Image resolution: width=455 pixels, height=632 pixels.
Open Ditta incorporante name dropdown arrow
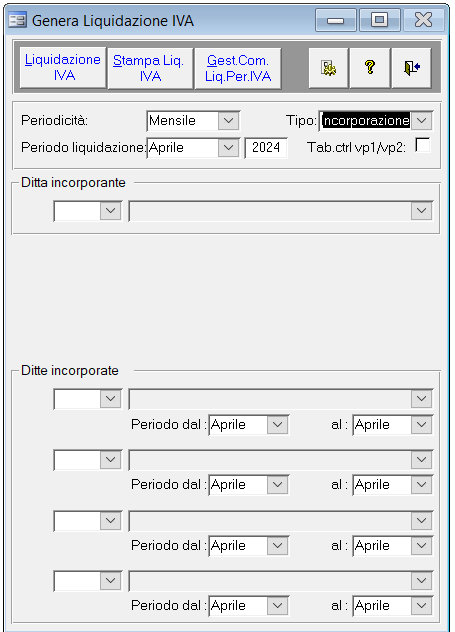(x=421, y=211)
